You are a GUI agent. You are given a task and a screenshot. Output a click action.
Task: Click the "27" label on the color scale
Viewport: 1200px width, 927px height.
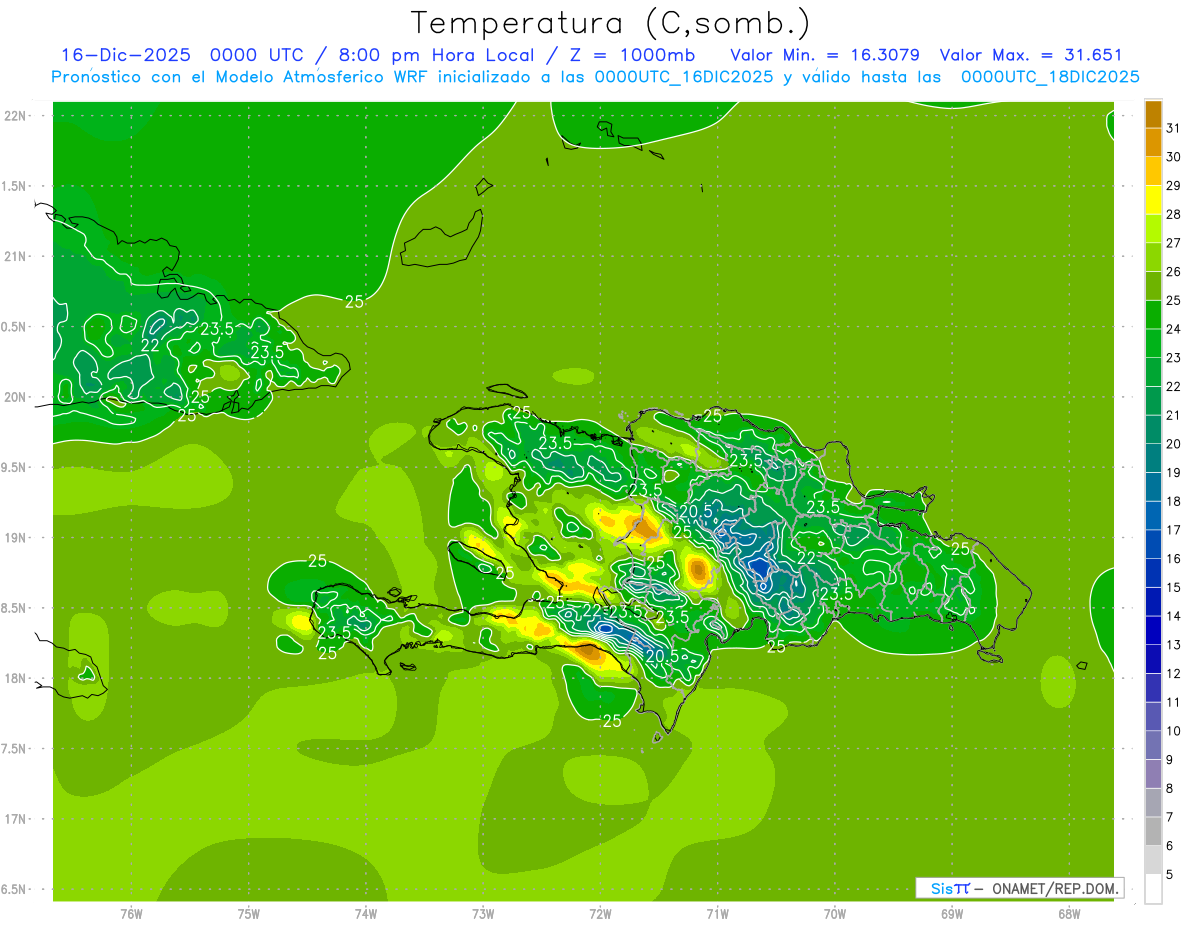[x=1174, y=243]
